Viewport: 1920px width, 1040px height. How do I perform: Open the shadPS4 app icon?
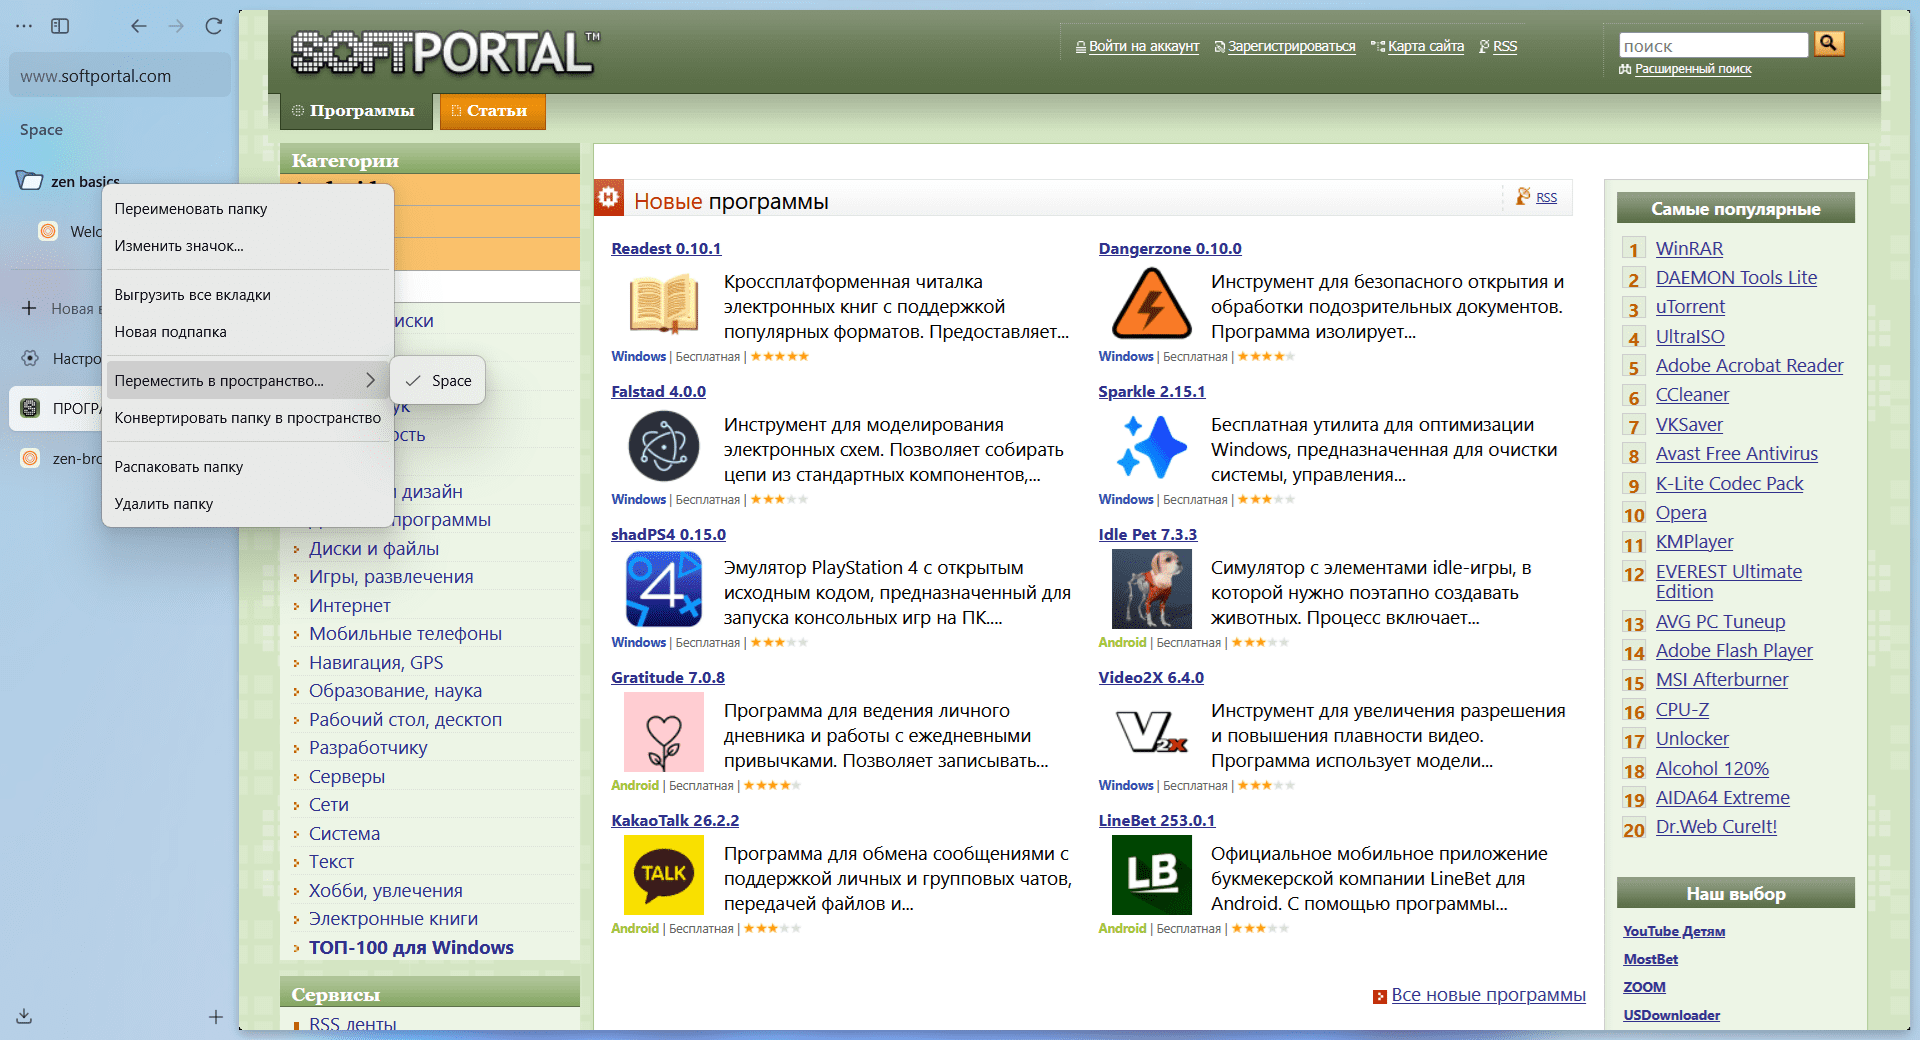point(664,590)
